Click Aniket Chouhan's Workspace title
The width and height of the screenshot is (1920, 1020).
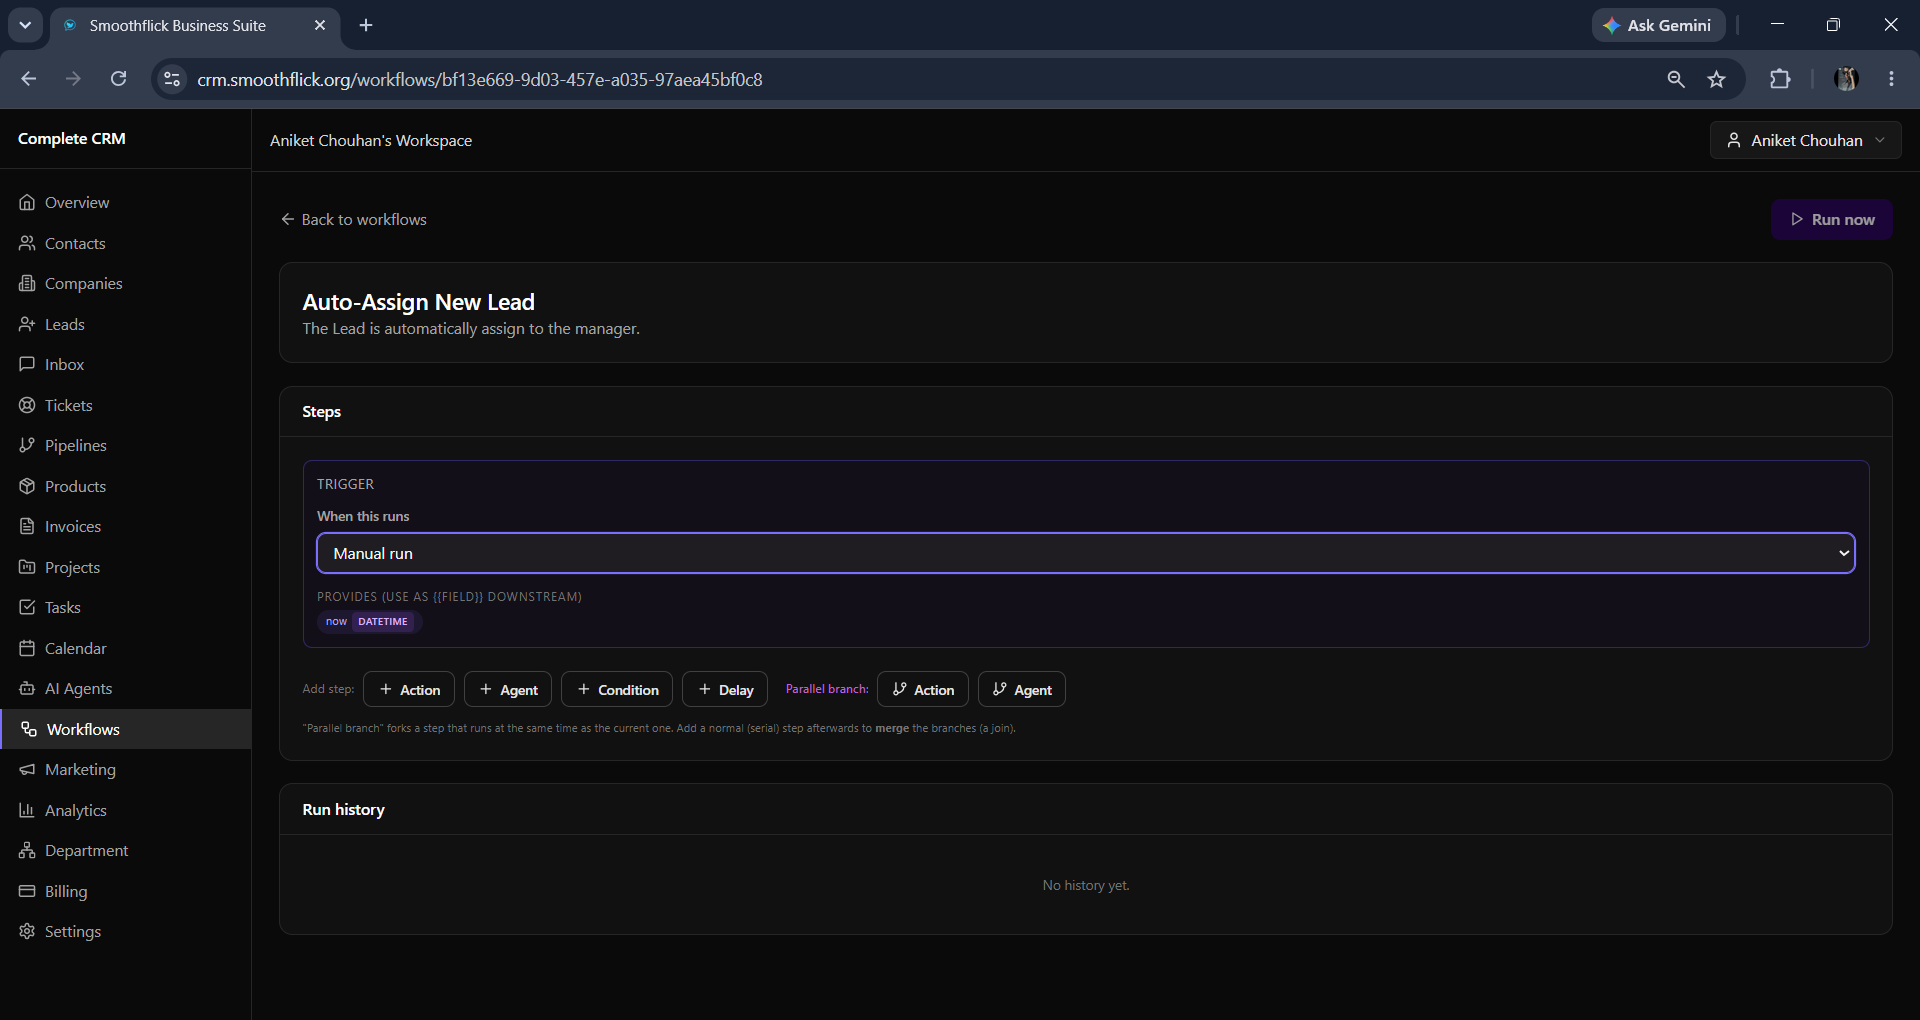pyautogui.click(x=371, y=140)
